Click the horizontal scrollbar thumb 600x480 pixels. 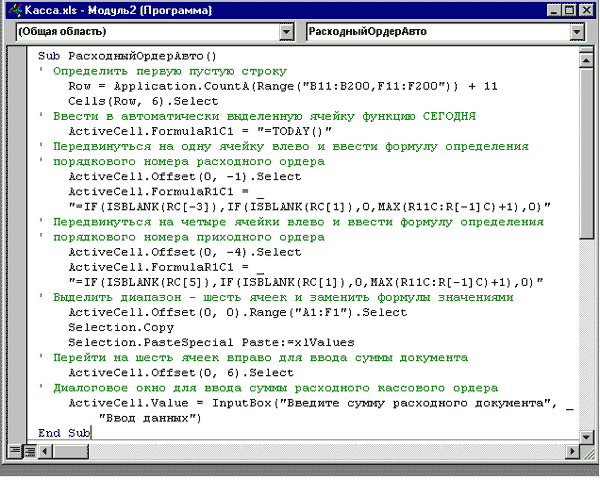coord(70,451)
